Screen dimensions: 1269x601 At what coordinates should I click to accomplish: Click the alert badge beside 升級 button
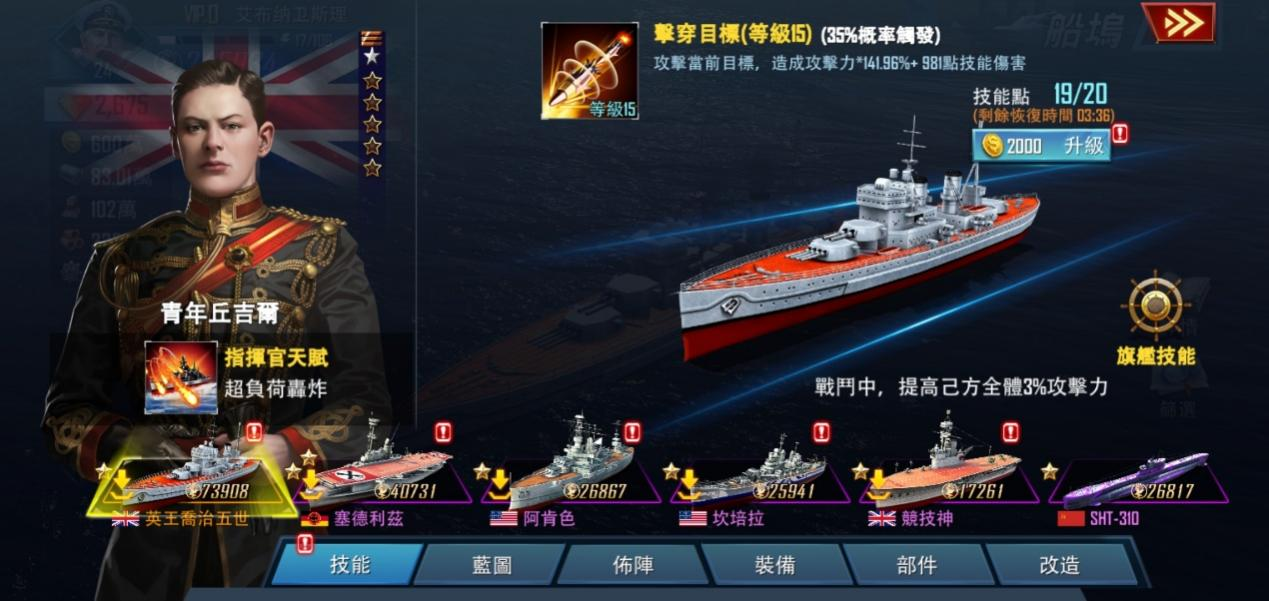(x=1120, y=133)
